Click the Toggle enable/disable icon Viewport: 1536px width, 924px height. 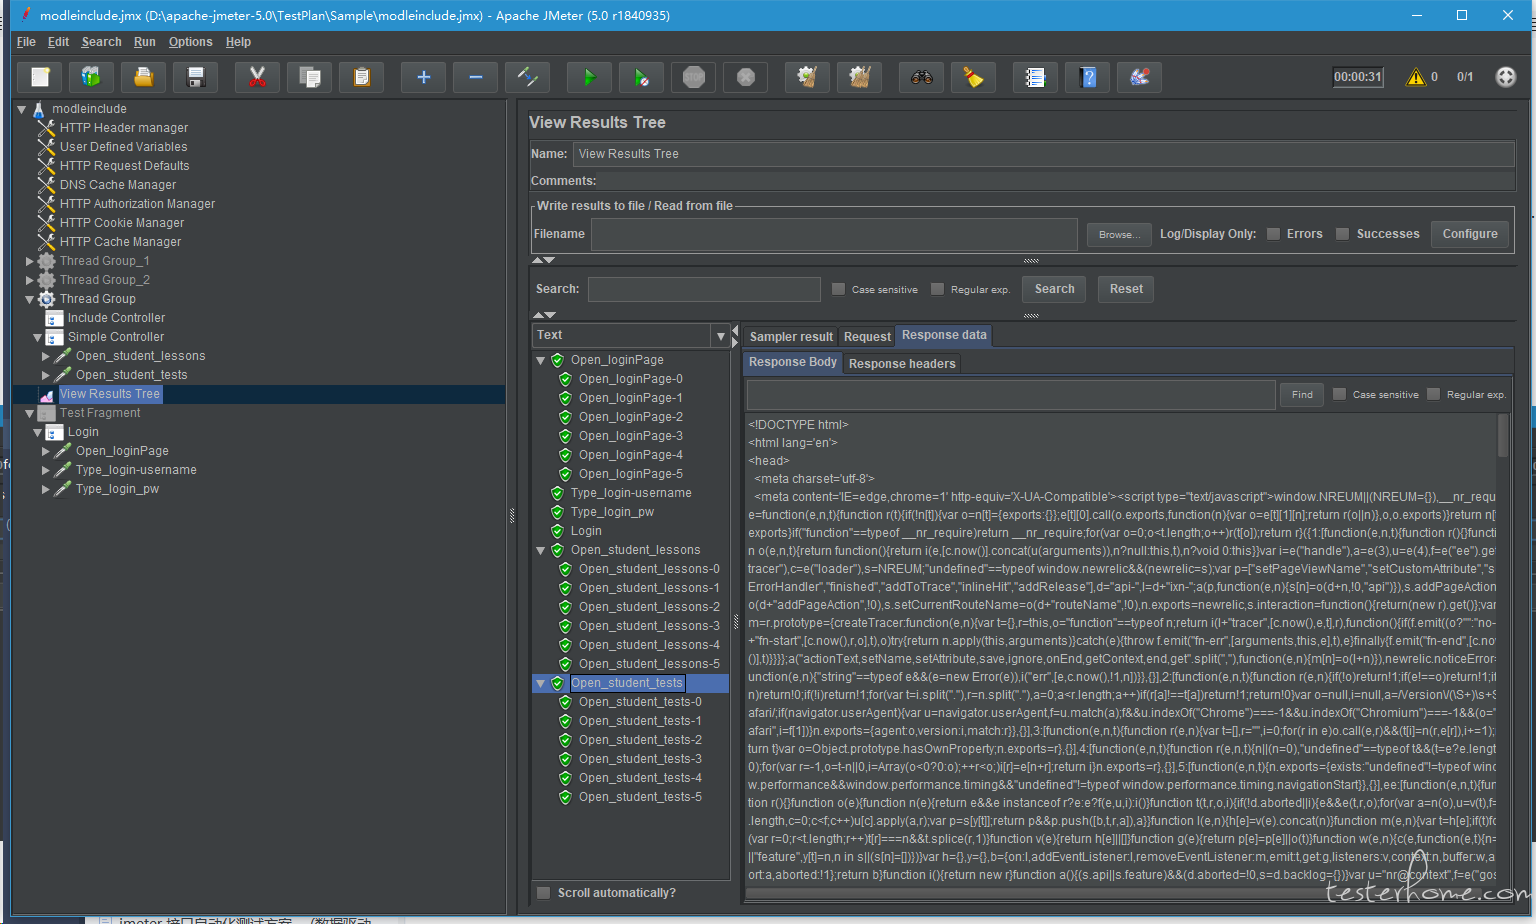[x=527, y=77]
